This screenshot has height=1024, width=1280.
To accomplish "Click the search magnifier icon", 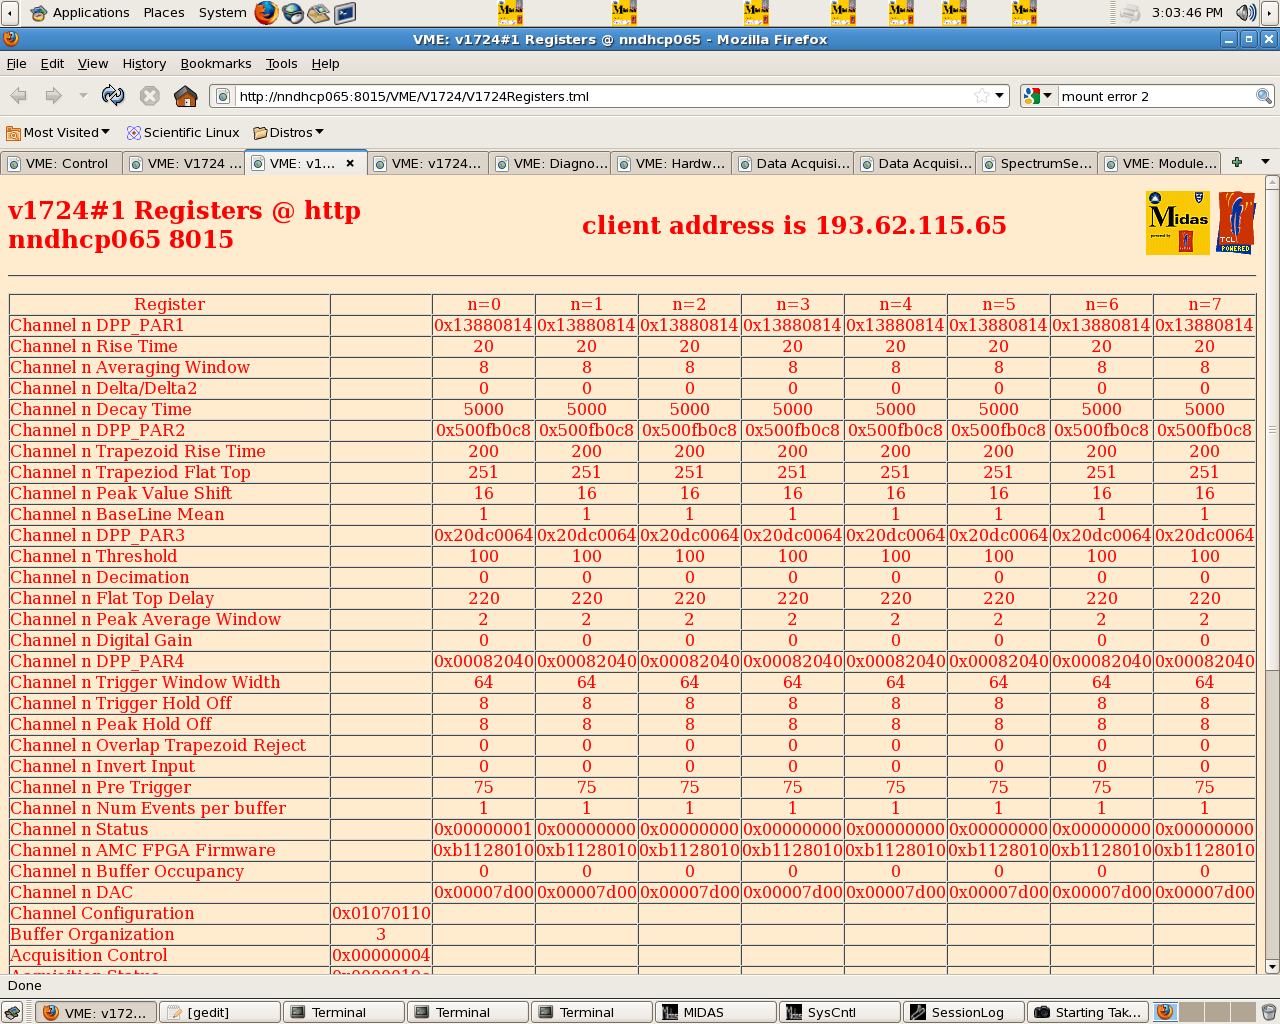I will pos(1264,96).
